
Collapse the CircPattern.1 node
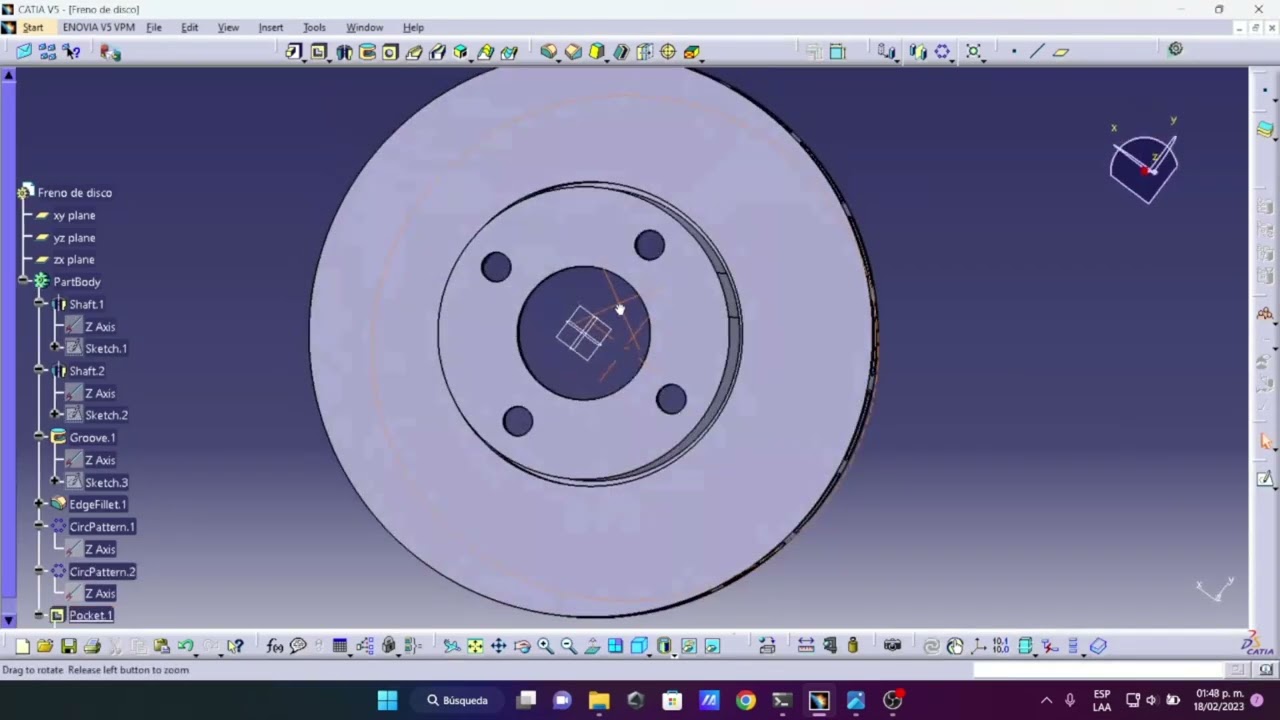click(x=40, y=526)
